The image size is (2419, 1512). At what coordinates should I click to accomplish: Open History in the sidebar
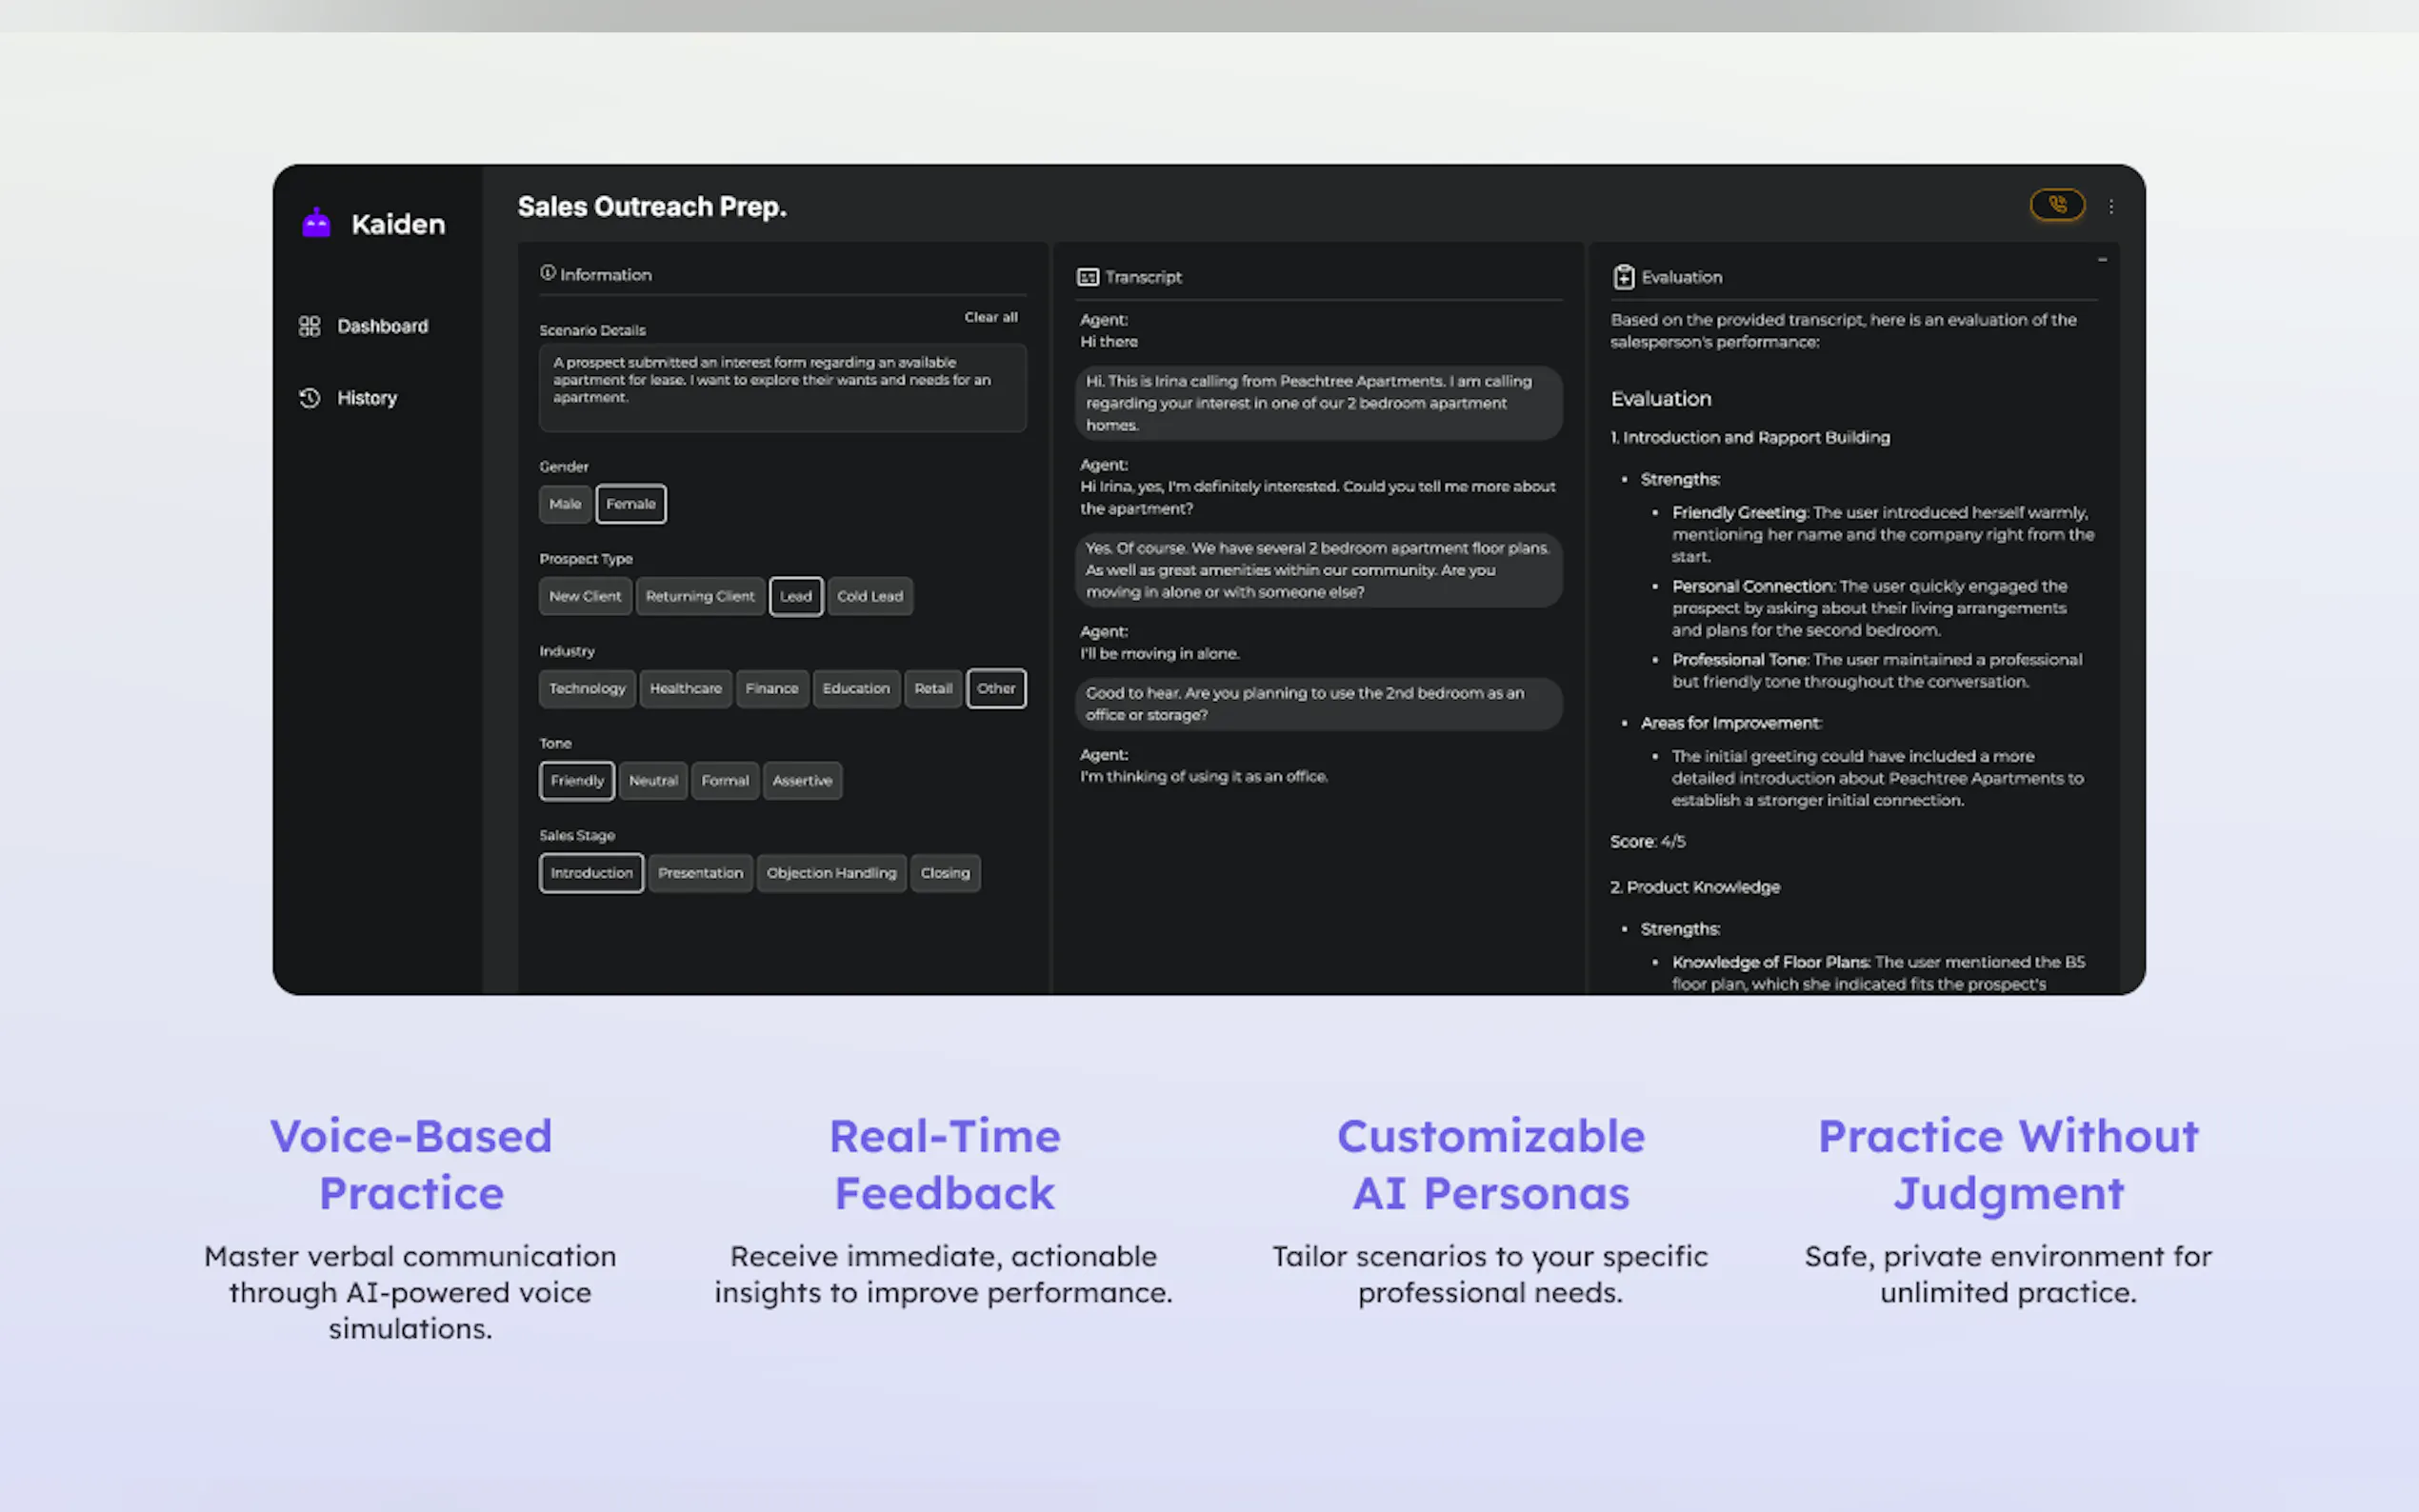pyautogui.click(x=366, y=398)
